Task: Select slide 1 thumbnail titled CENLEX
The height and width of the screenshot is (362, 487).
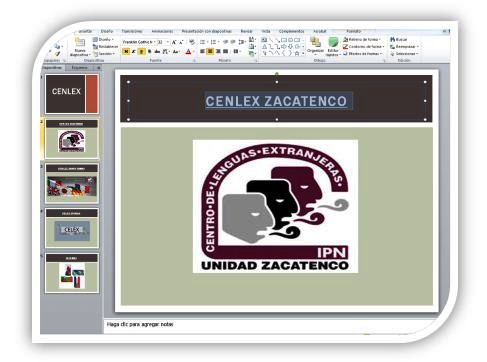Action: coord(72,94)
